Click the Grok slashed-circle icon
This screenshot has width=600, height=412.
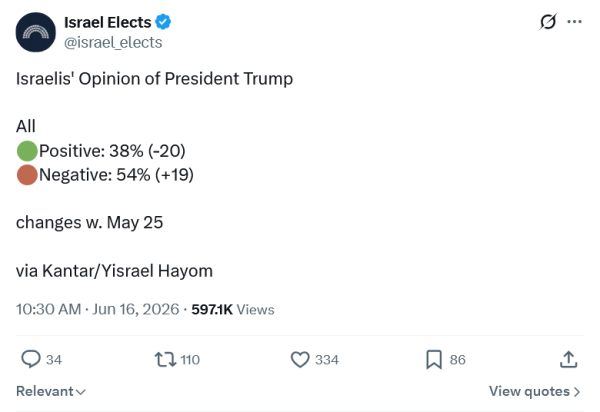[x=548, y=22]
